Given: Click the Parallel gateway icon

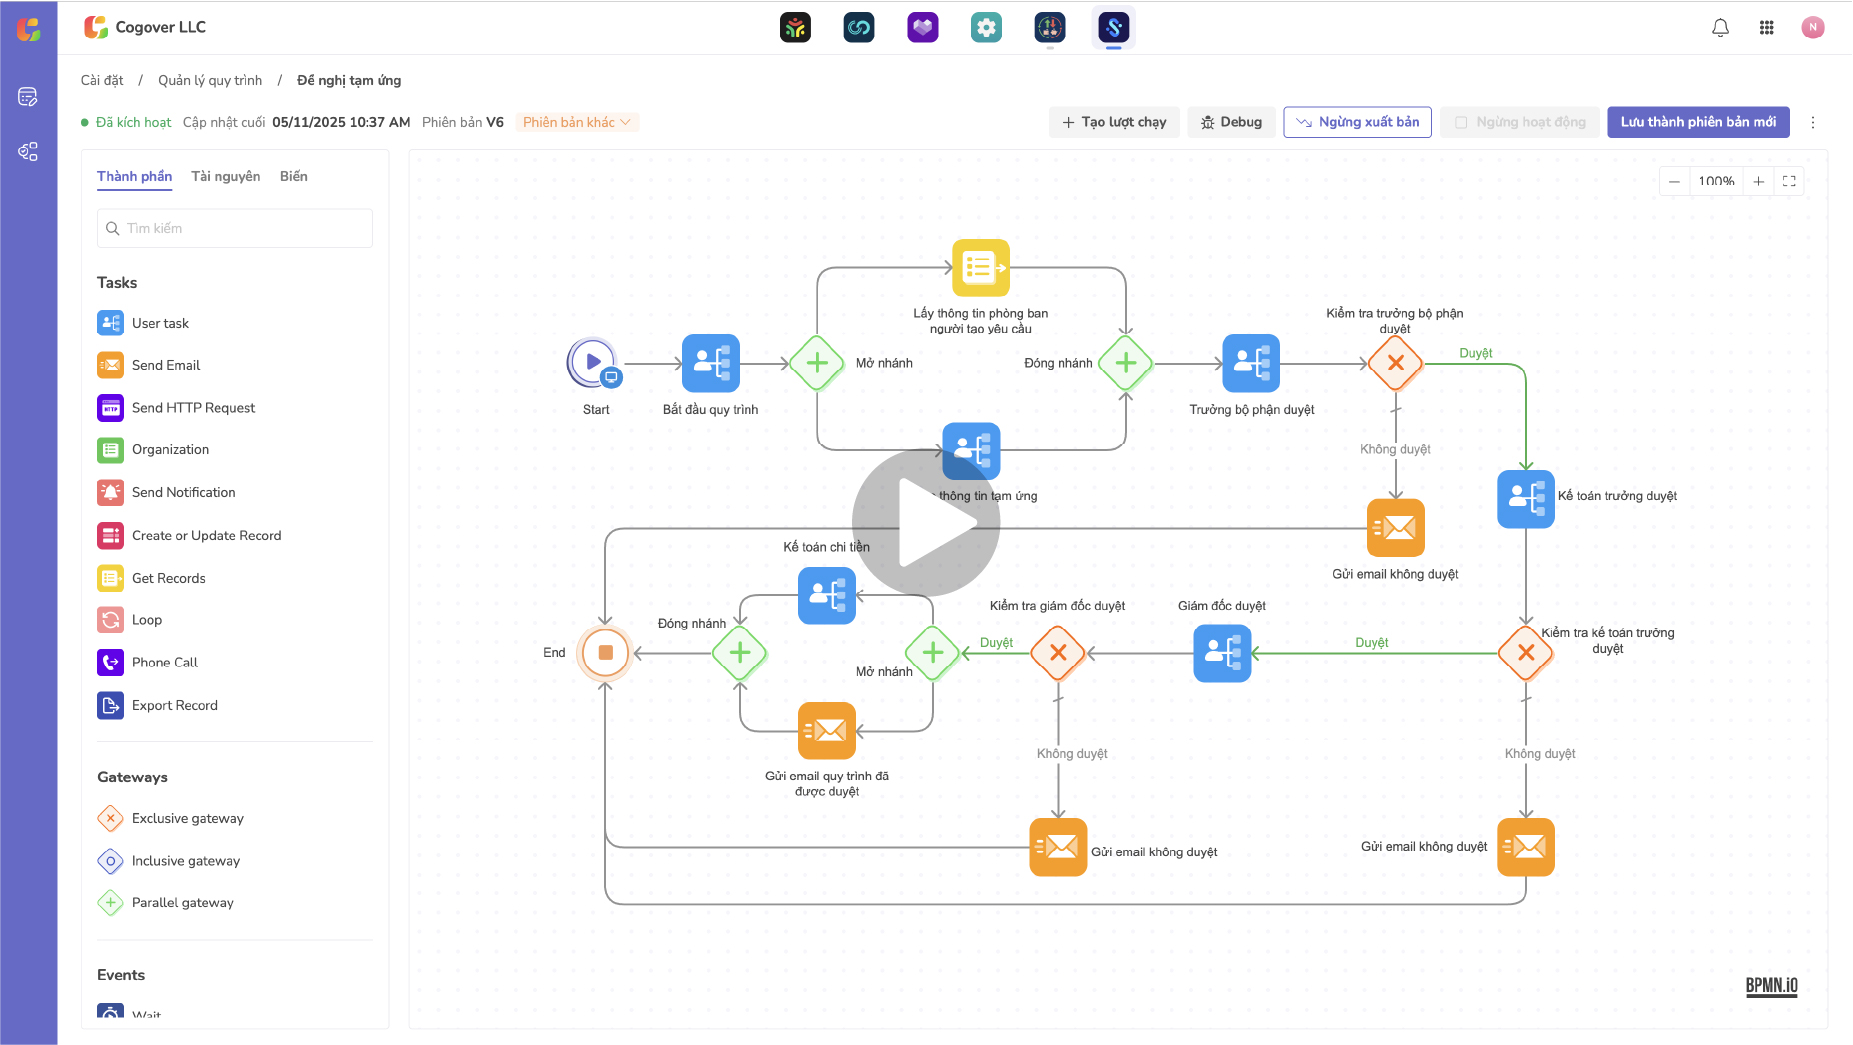Looking at the screenshot, I should coord(110,902).
